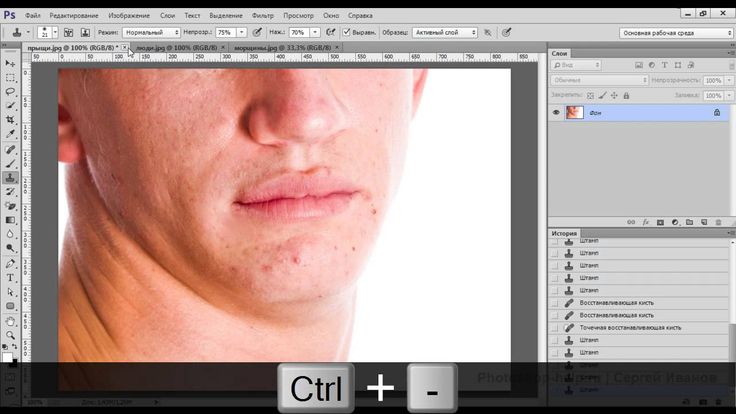The image size is (736, 414).
Task: Hide the Фон layer with eye icon
Action: pos(556,113)
